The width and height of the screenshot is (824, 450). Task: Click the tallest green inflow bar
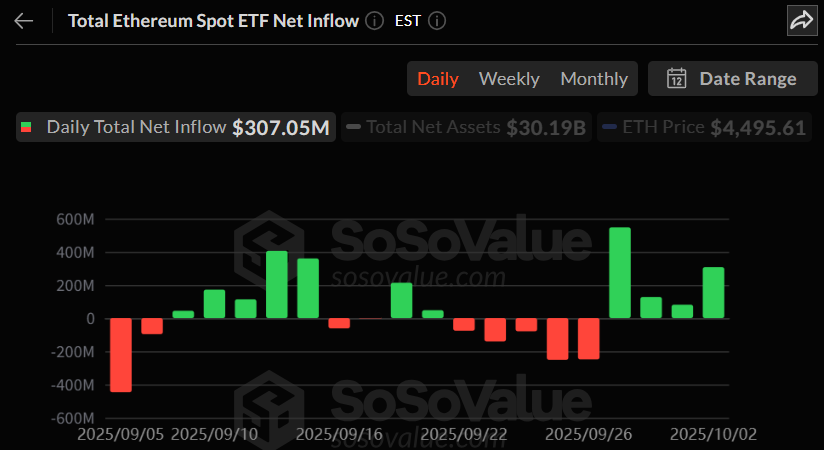tap(620, 273)
